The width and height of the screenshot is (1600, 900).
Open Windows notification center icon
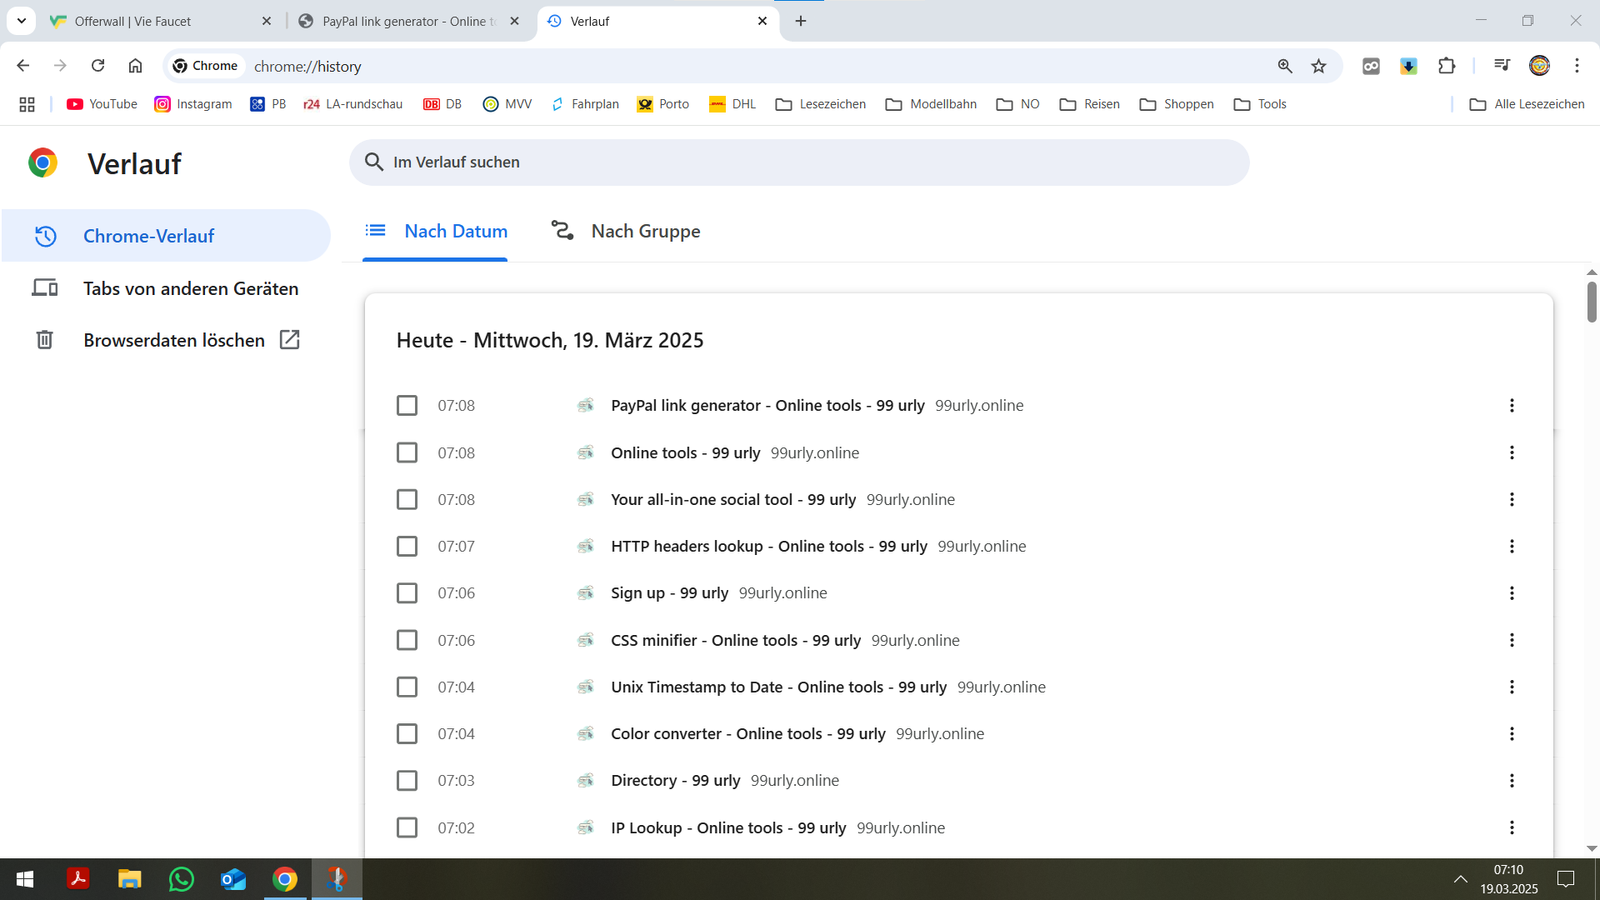[x=1566, y=879]
